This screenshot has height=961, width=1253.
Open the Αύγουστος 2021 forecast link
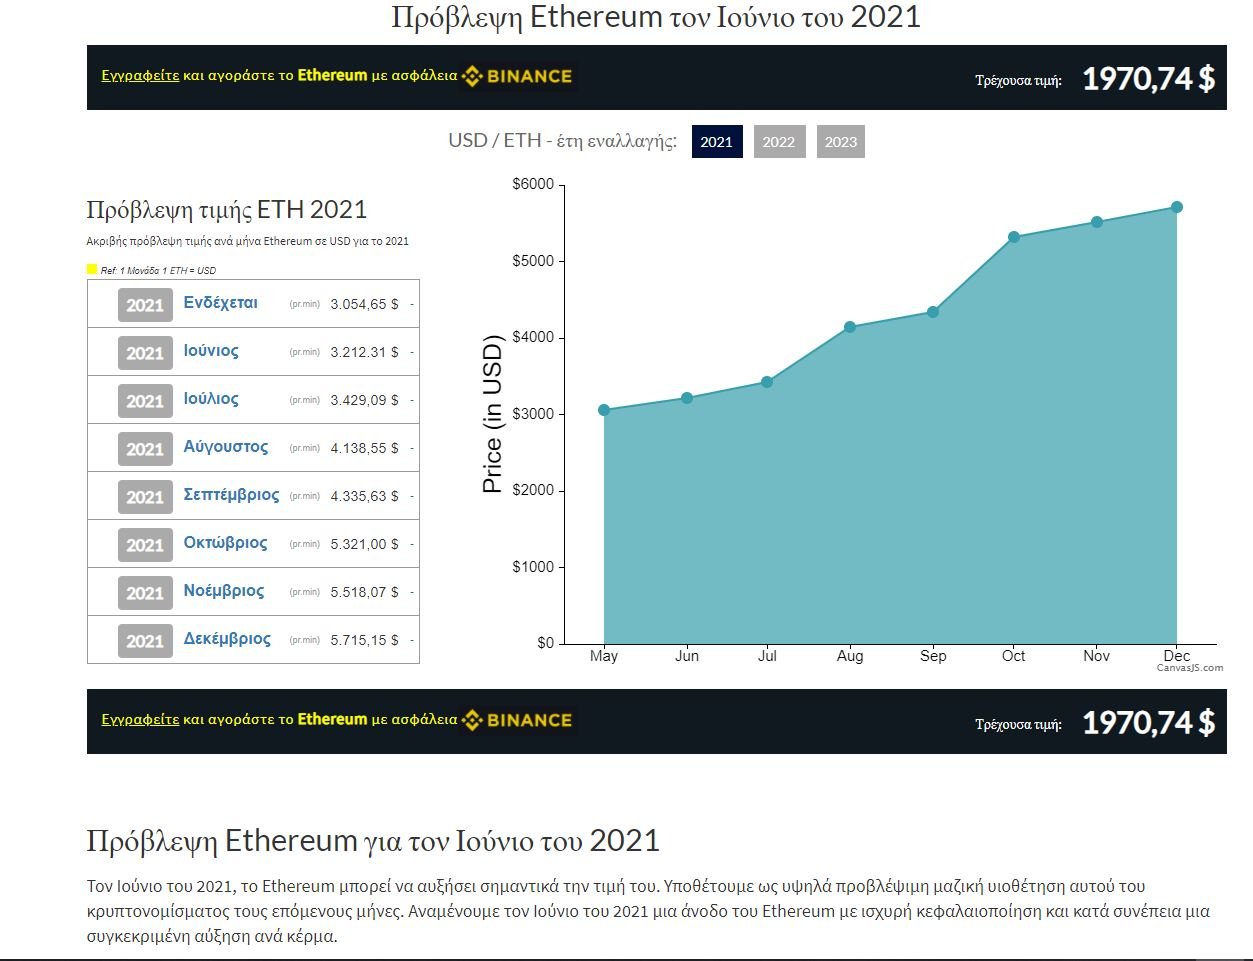tap(226, 447)
